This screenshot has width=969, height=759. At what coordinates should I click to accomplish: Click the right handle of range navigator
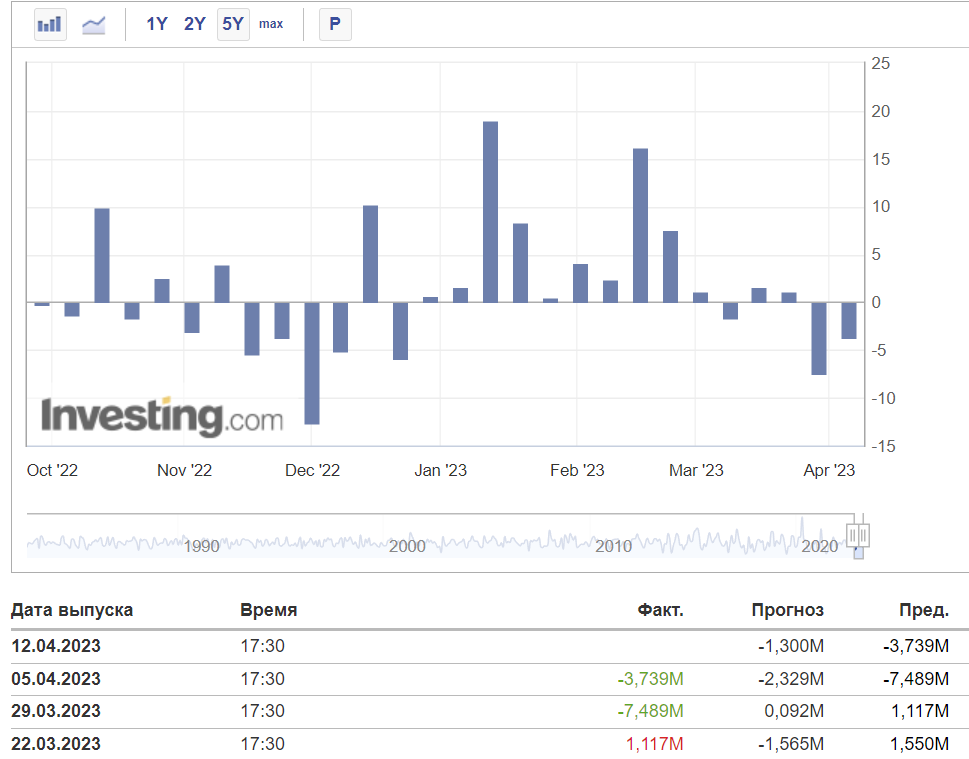[864, 535]
